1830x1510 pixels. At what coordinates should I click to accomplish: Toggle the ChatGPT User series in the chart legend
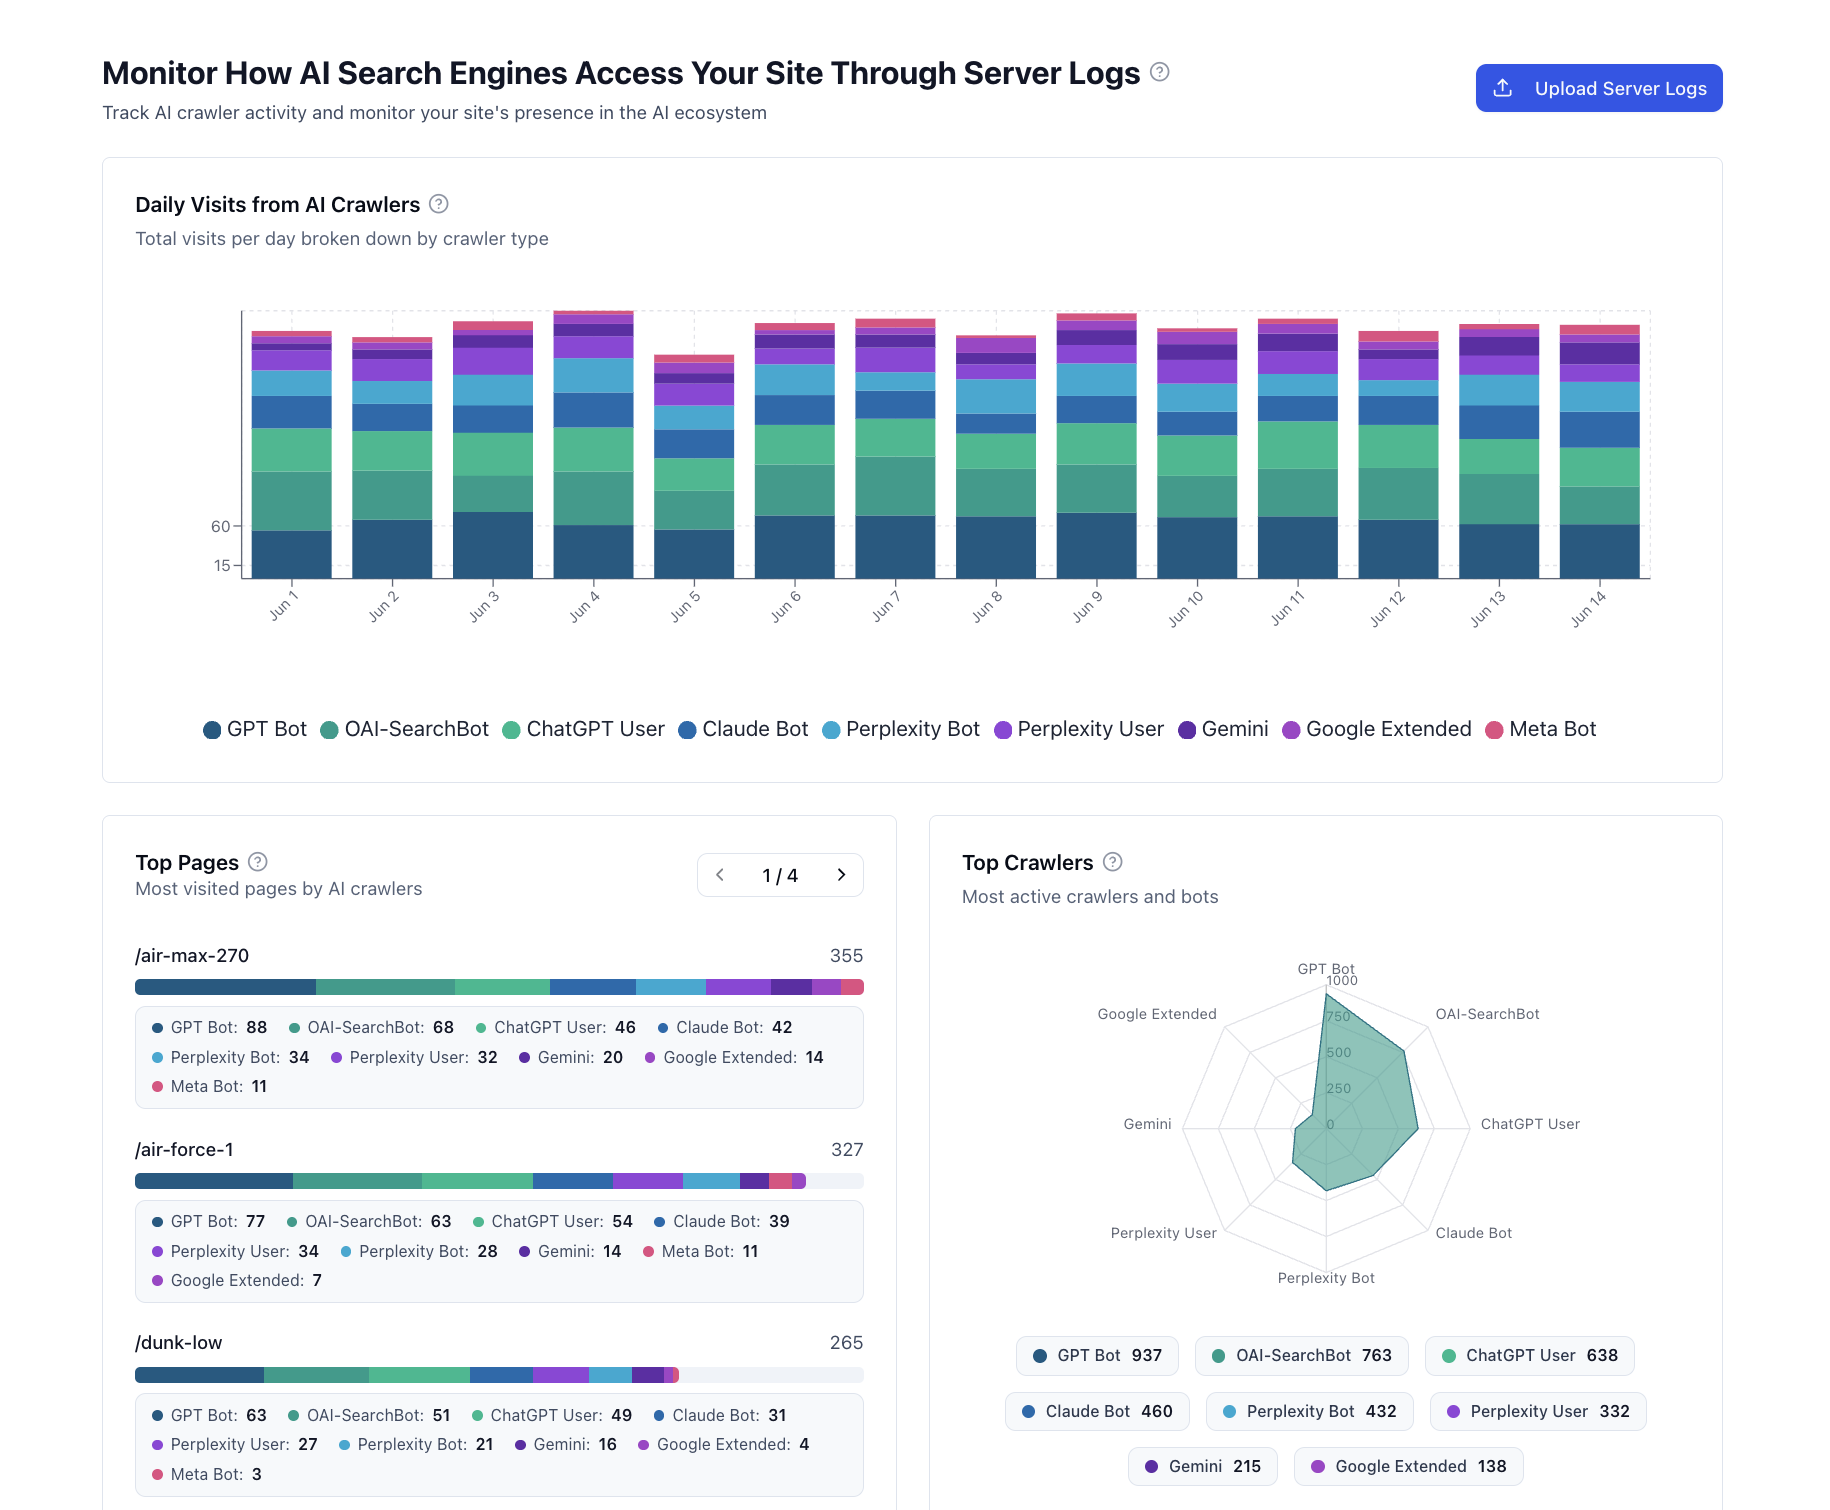pyautogui.click(x=584, y=729)
